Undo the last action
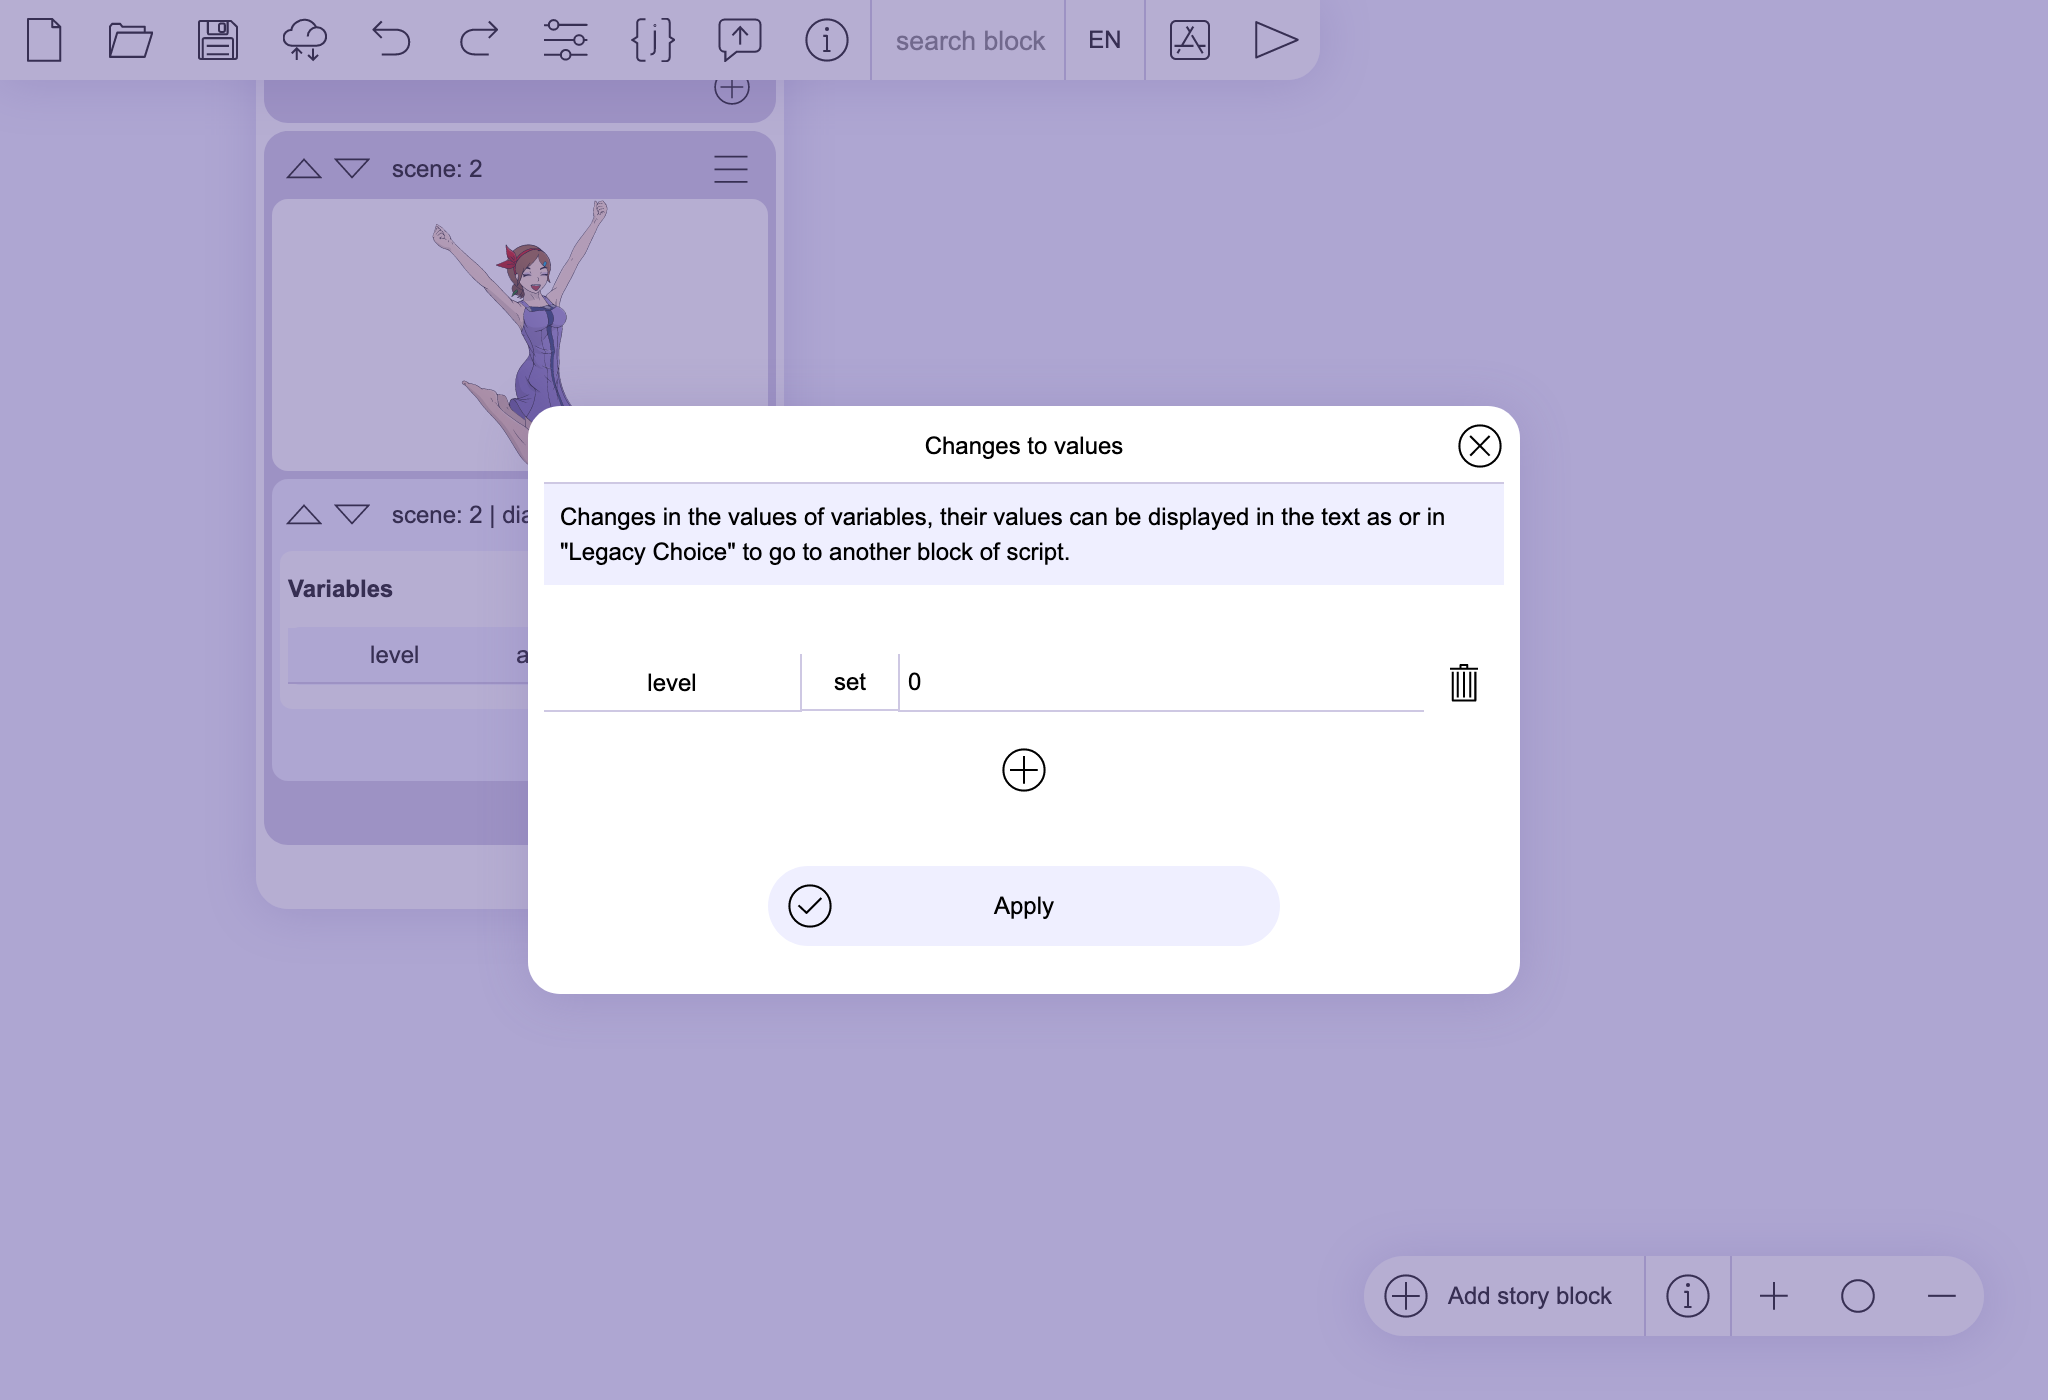 coord(391,40)
